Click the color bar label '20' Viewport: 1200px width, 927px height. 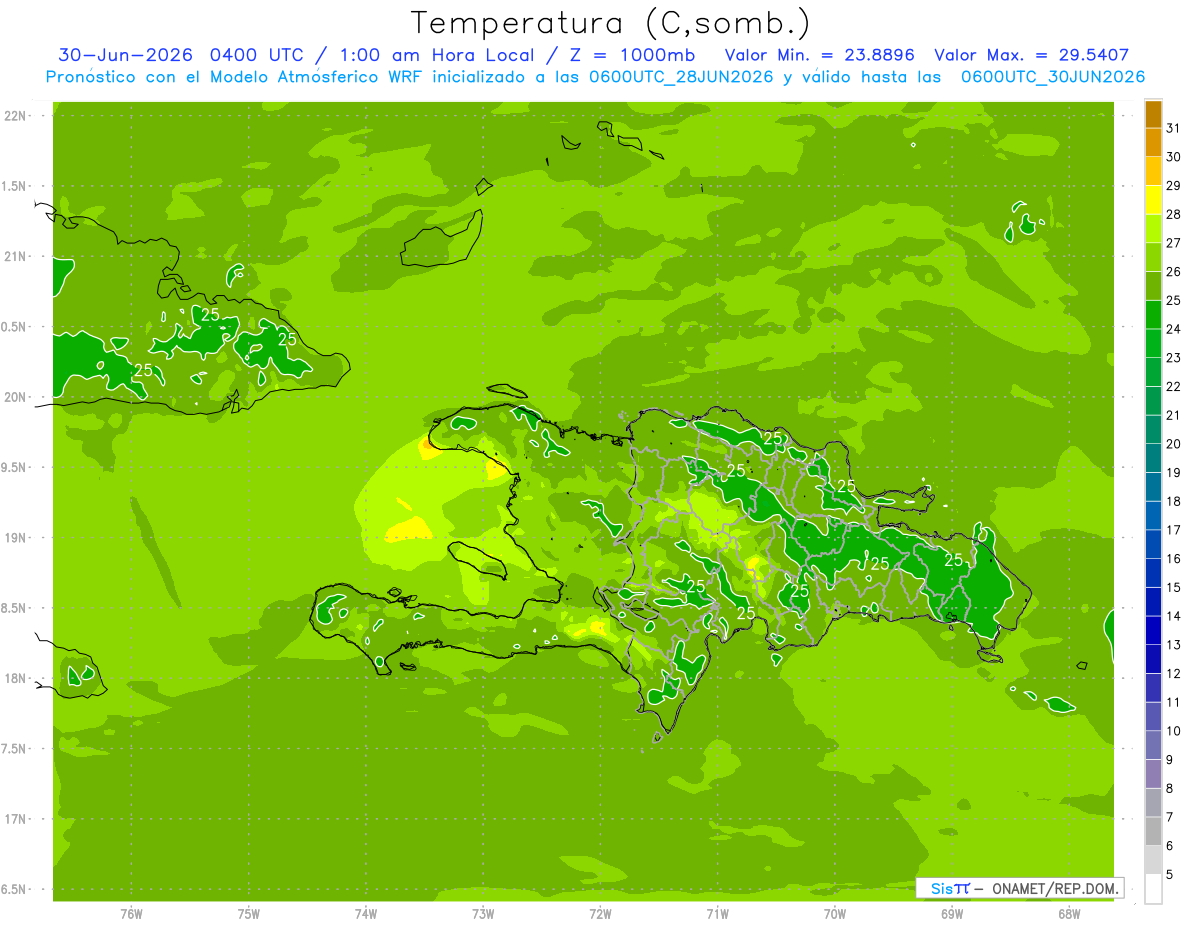click(x=1173, y=444)
